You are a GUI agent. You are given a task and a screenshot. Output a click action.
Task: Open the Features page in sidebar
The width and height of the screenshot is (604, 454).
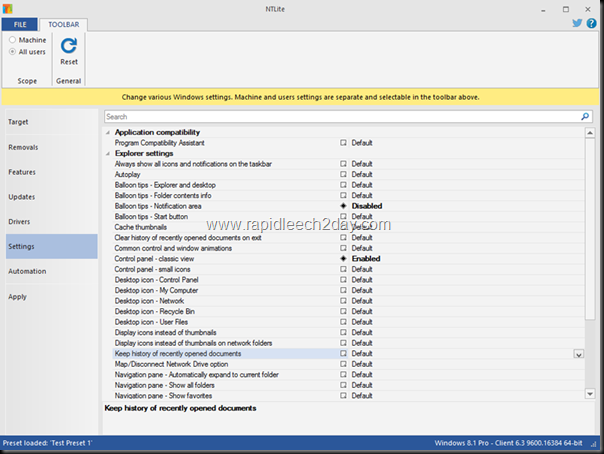(52, 172)
